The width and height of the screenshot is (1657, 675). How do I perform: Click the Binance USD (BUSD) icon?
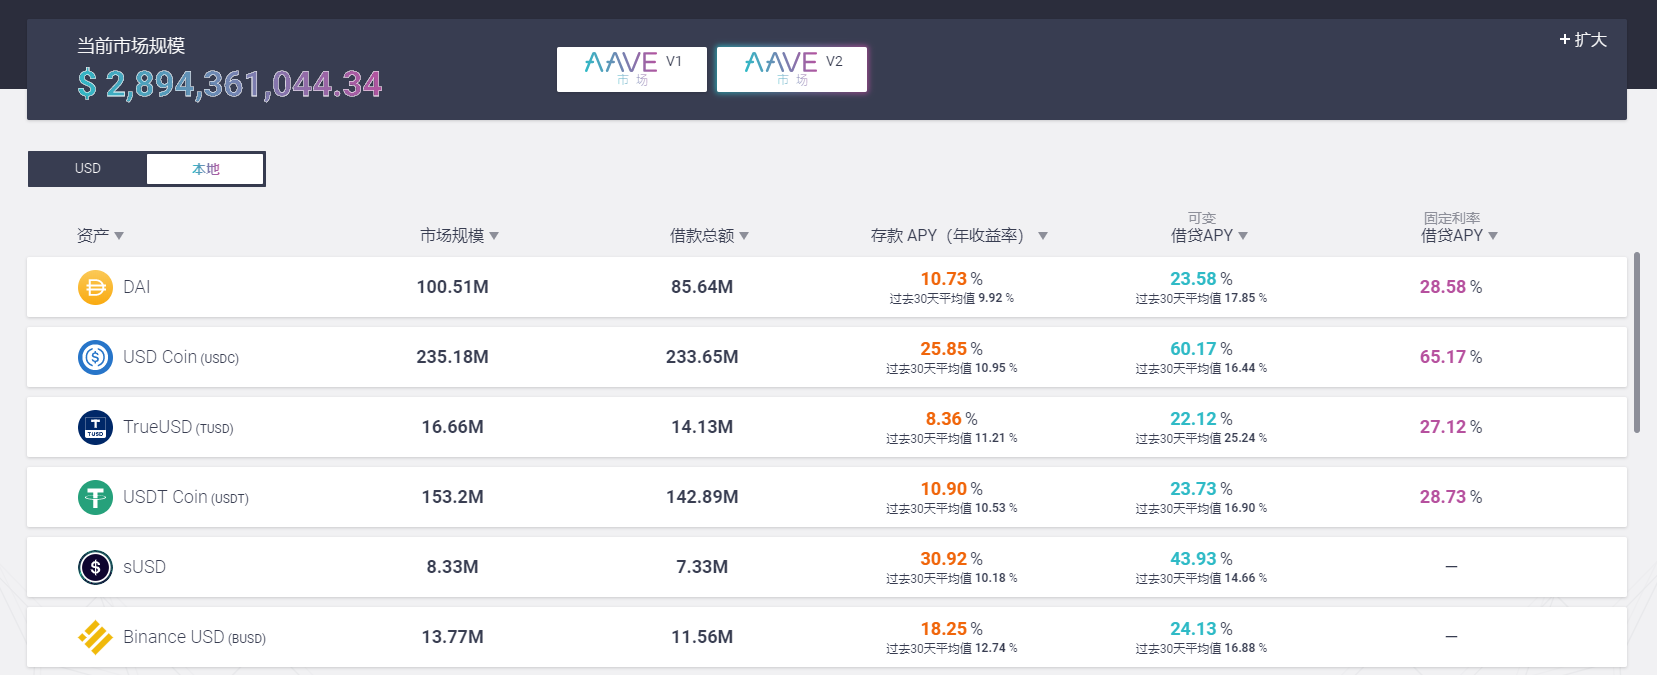point(95,637)
